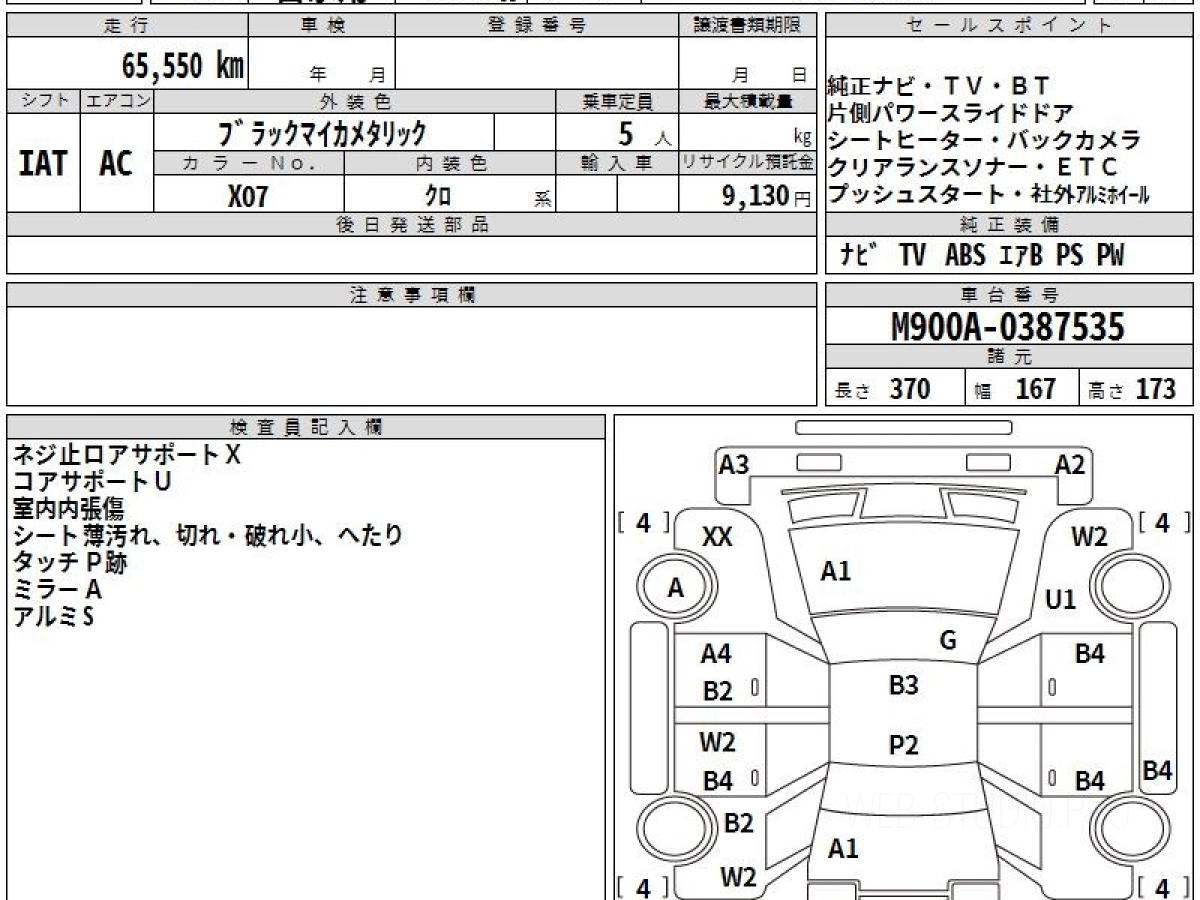Click the P2 roof mark on the diagram

tap(903, 745)
